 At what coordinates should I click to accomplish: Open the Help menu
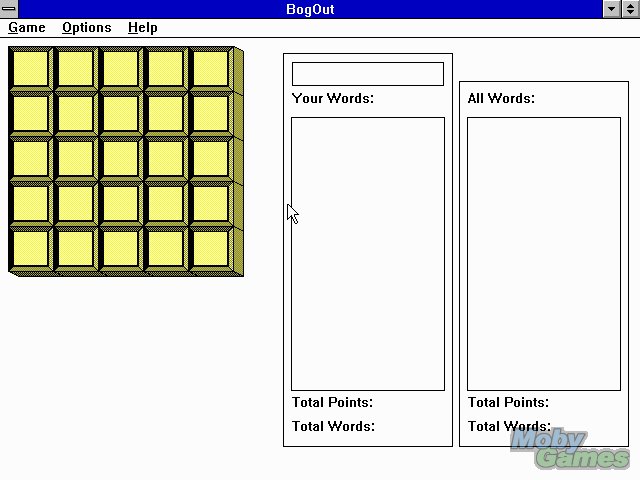[x=142, y=27]
